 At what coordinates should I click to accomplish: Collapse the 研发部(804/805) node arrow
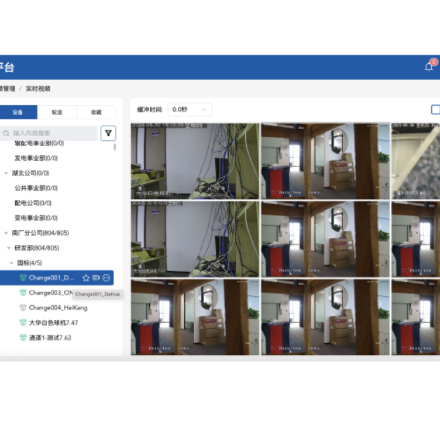(9, 248)
